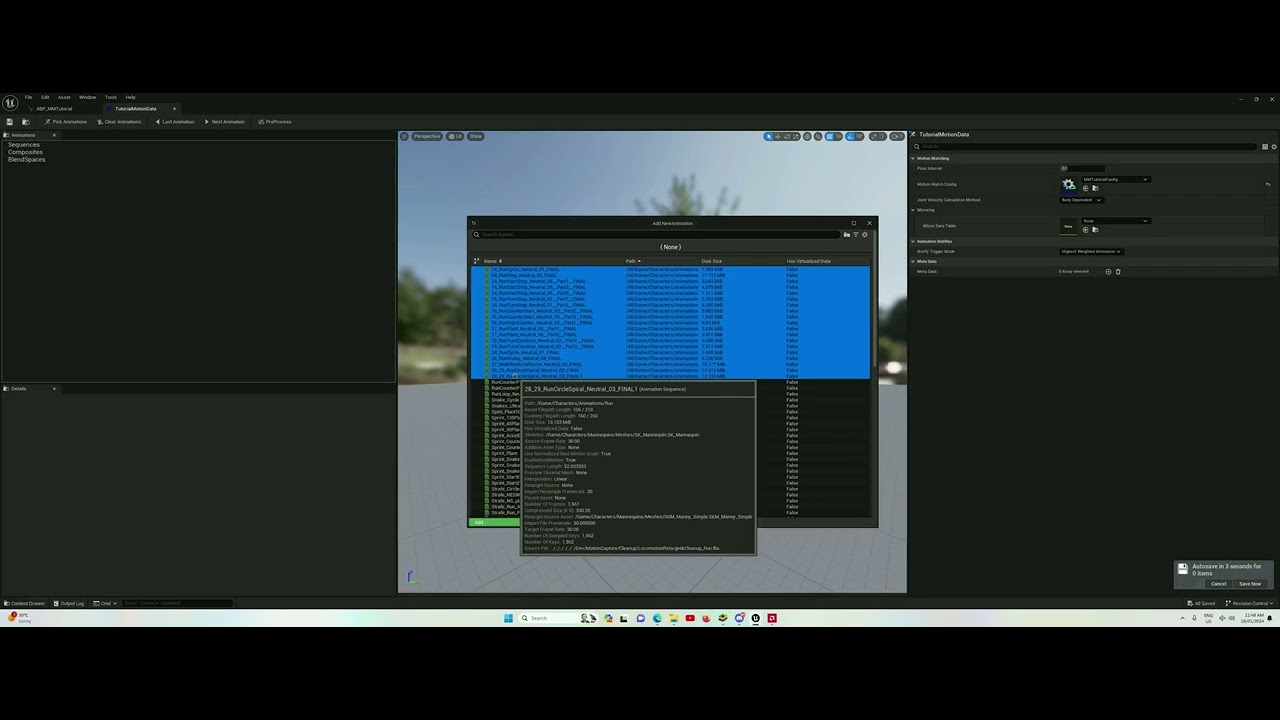Open the Mirror Data Table None dropdown

coord(1115,221)
